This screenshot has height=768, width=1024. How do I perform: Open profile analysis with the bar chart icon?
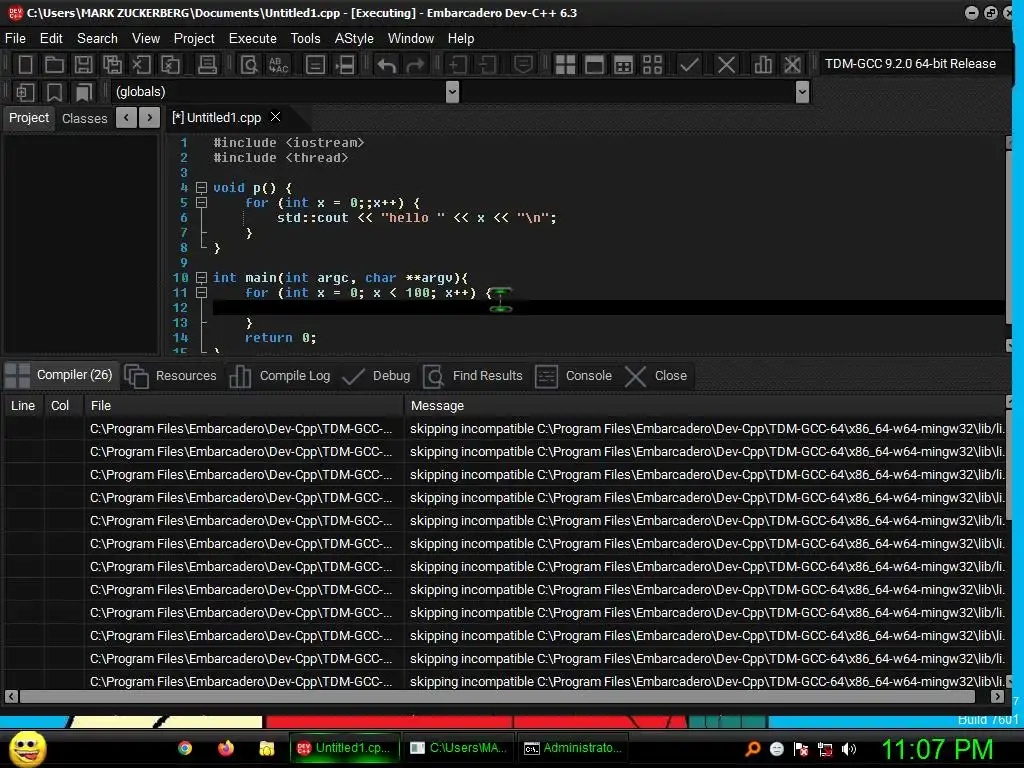pos(763,65)
